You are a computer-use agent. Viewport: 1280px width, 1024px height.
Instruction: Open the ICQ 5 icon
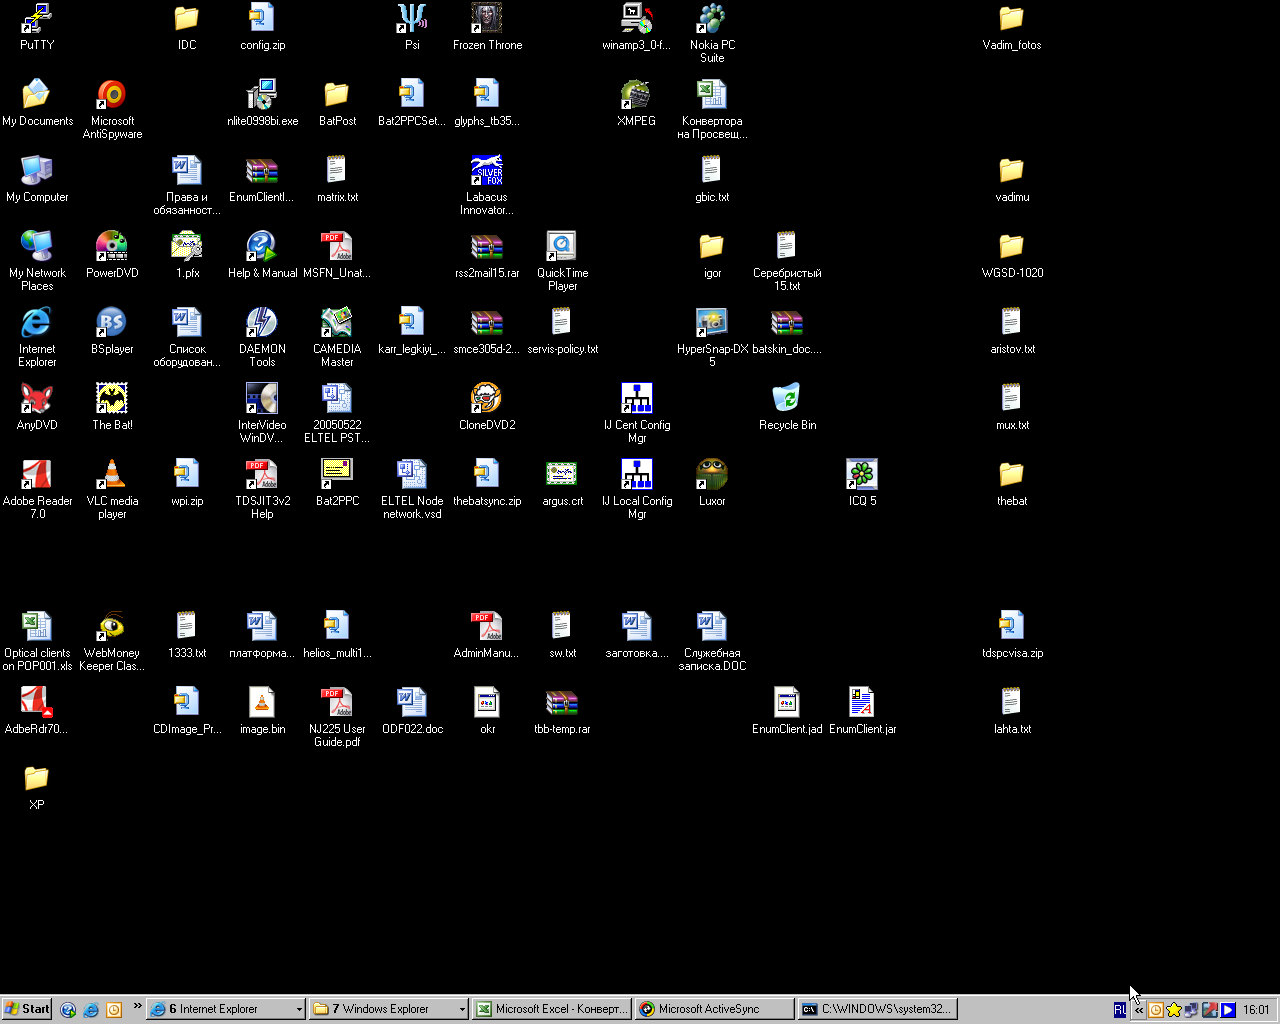click(862, 475)
